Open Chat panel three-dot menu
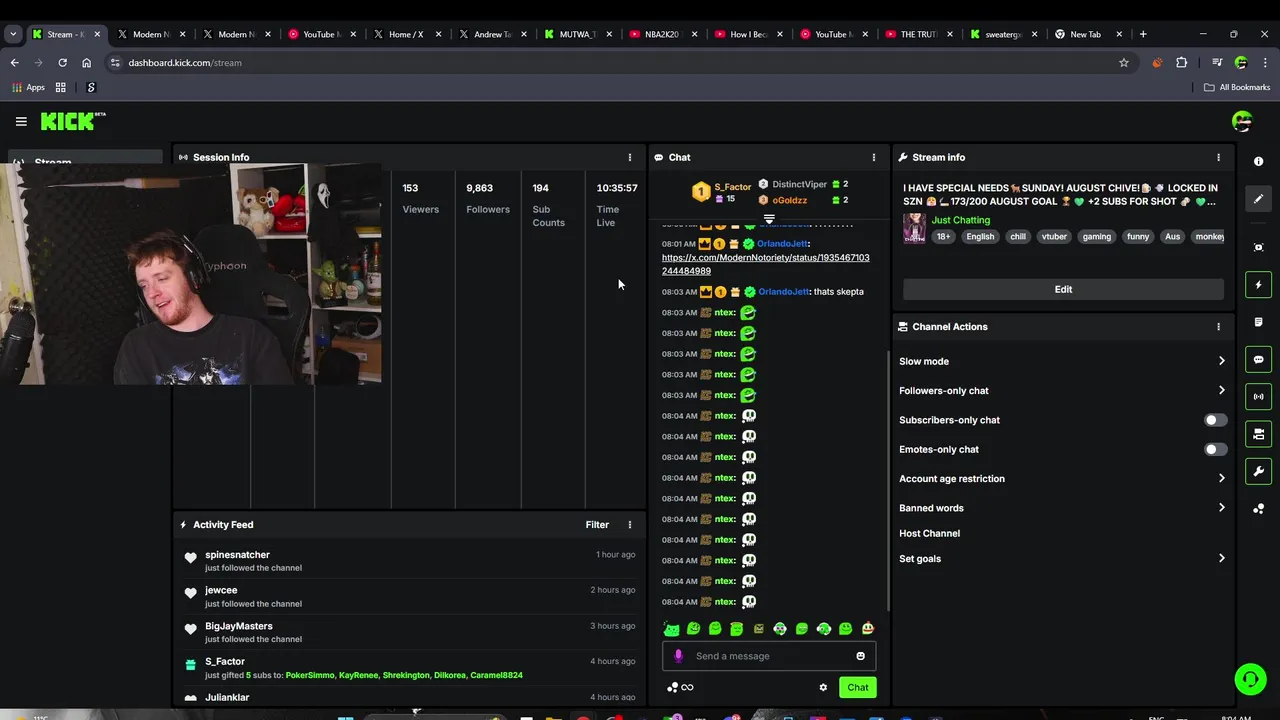Screen dimensions: 1280x720 coord(873,157)
